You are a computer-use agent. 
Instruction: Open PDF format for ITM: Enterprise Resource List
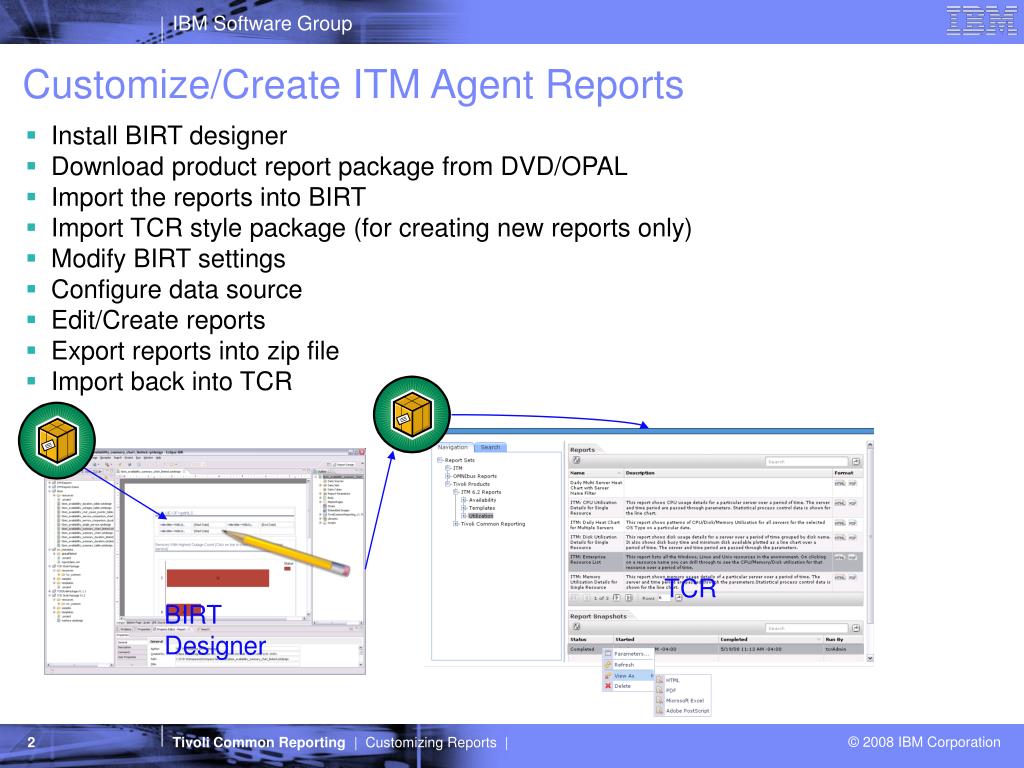[852, 557]
